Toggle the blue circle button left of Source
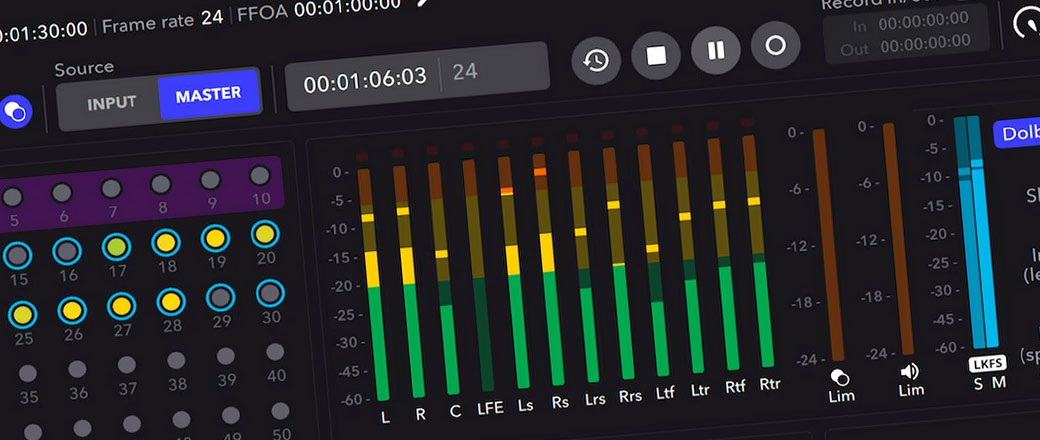 coord(15,111)
